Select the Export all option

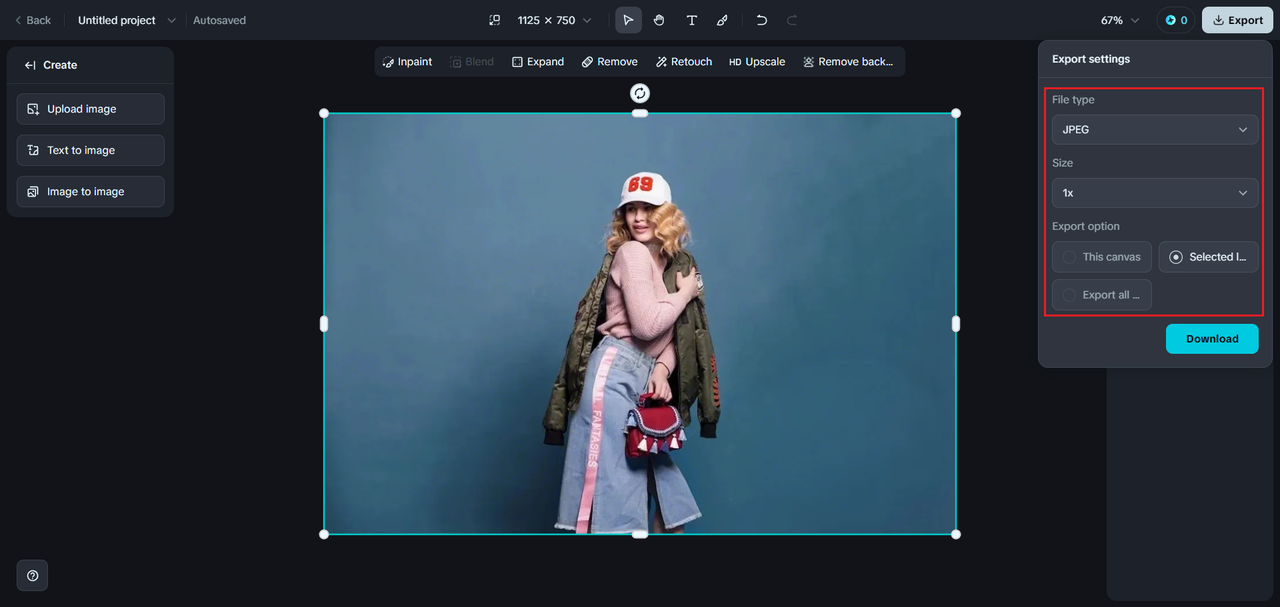(x=1102, y=295)
